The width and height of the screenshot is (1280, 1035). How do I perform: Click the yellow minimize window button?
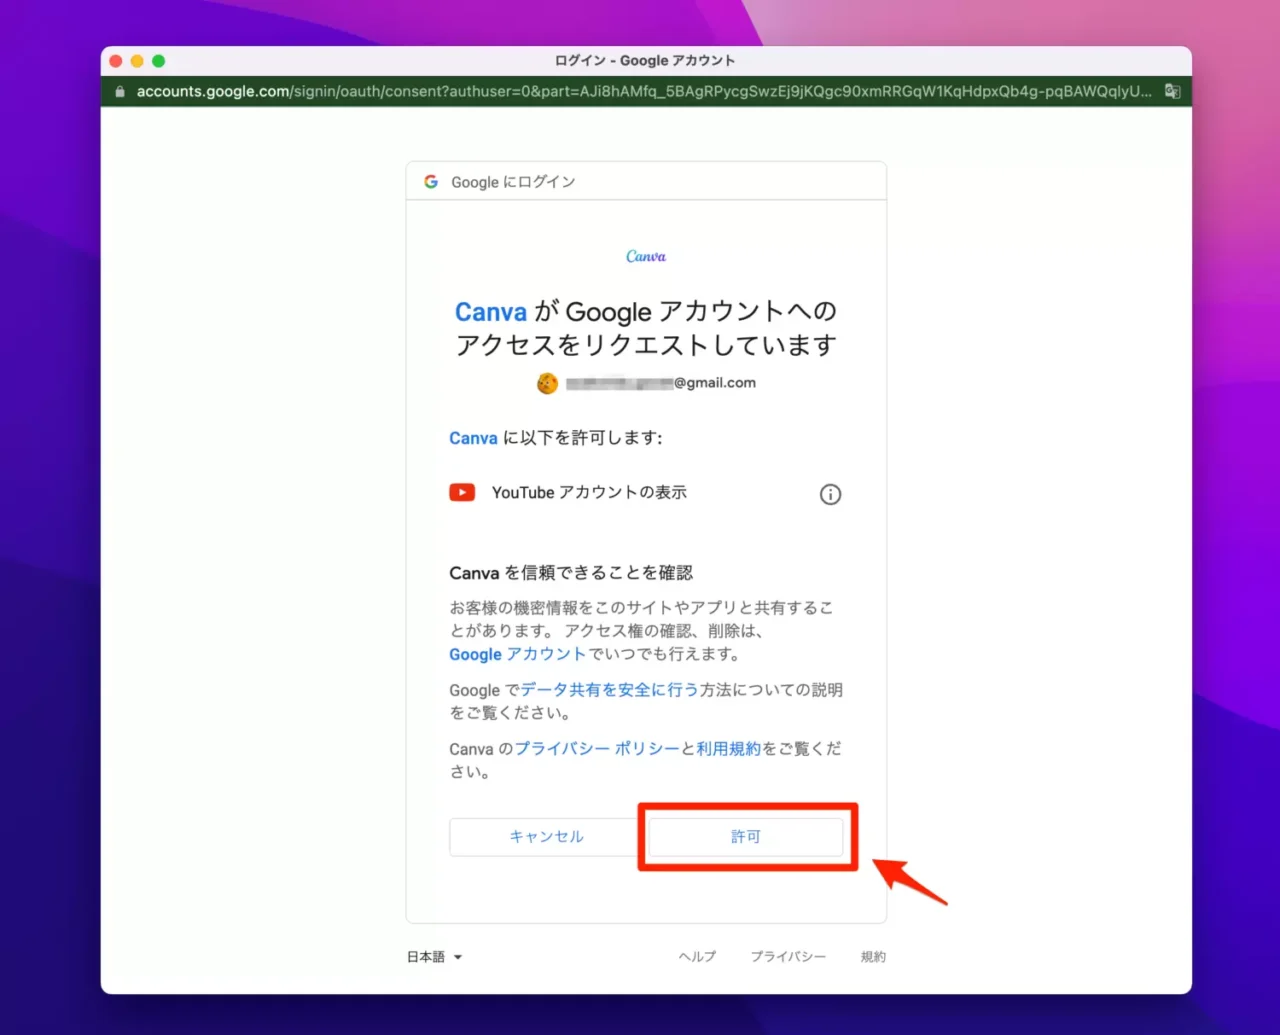137,61
